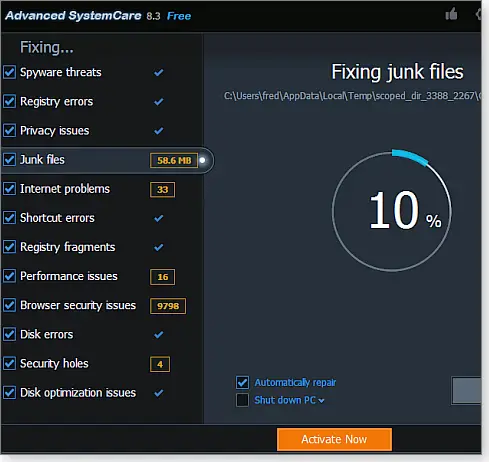Select the Junk files row label
This screenshot has height=462, width=489.
point(42,160)
